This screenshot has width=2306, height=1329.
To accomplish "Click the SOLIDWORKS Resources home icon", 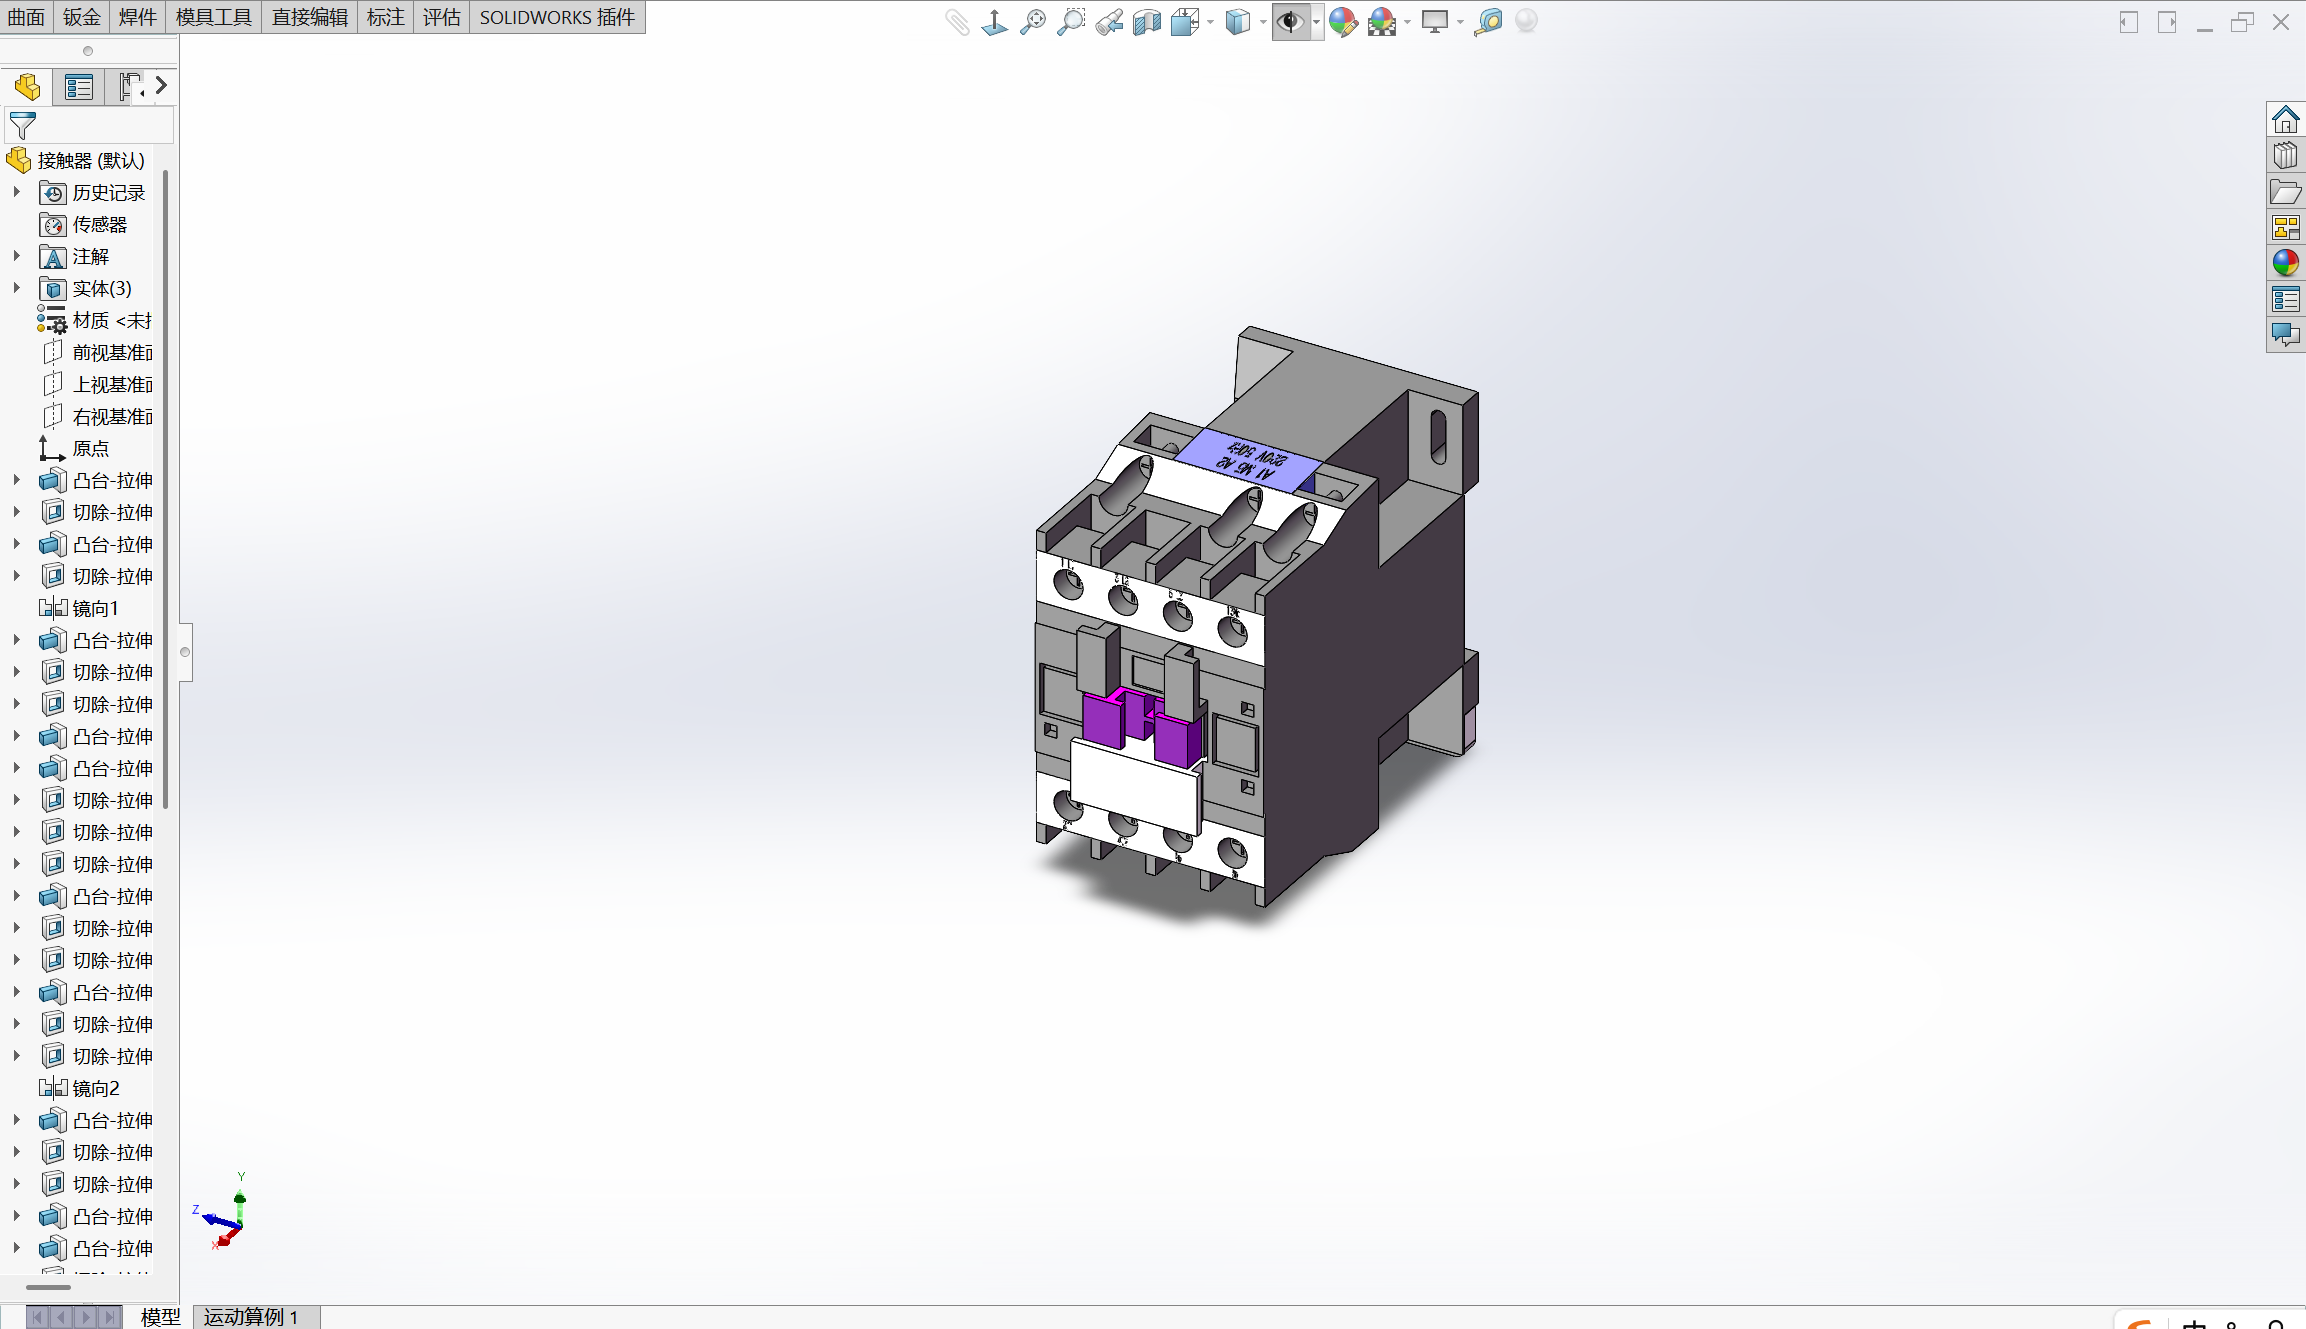I will pyautogui.click(x=2285, y=119).
